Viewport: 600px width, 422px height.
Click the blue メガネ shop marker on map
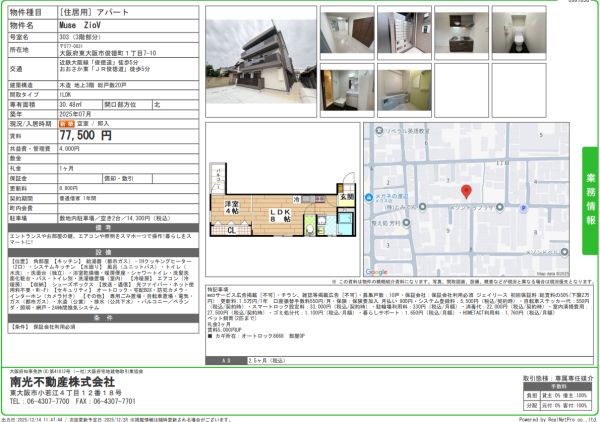pyautogui.click(x=369, y=197)
